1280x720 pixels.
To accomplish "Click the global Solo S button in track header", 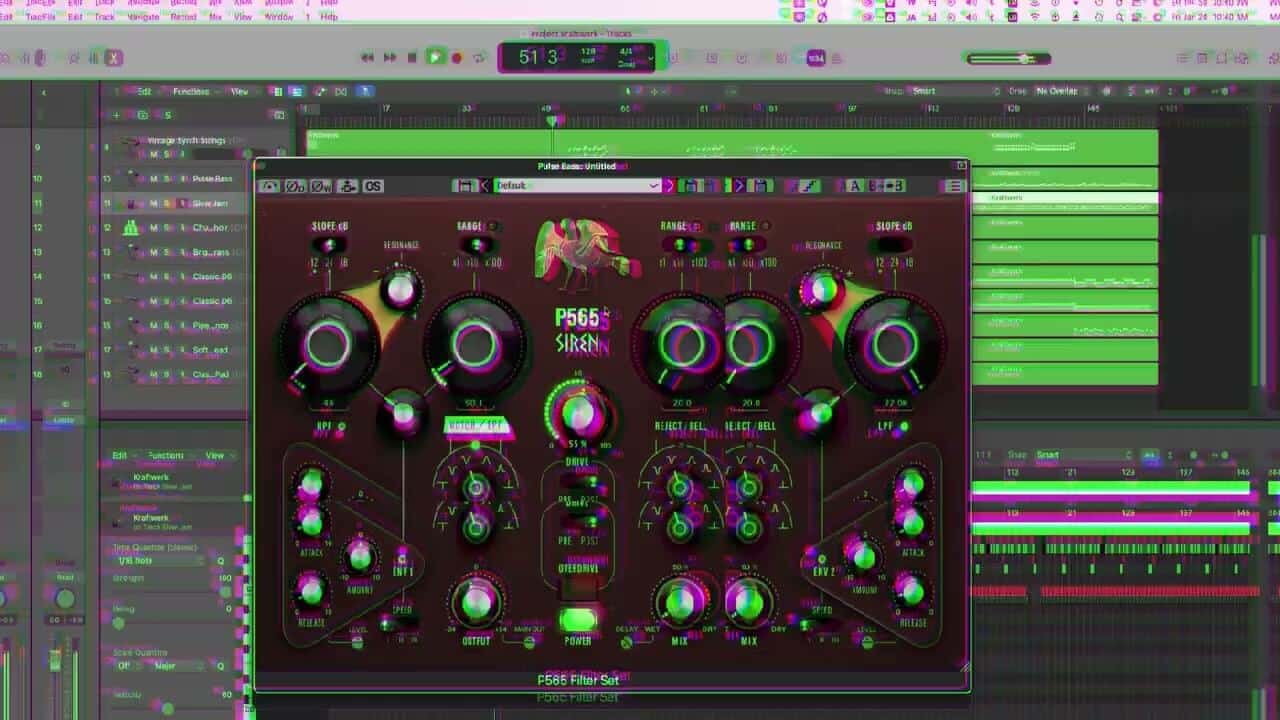I will [167, 115].
